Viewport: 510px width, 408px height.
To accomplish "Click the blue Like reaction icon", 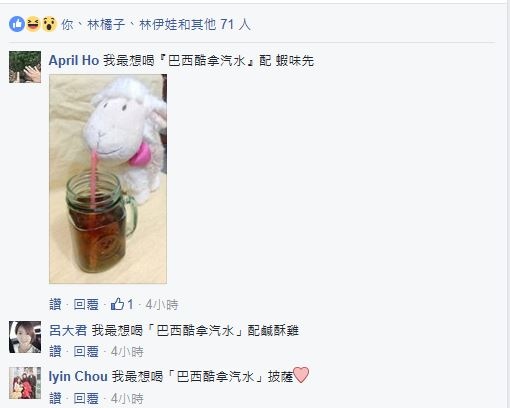I will [17, 24].
